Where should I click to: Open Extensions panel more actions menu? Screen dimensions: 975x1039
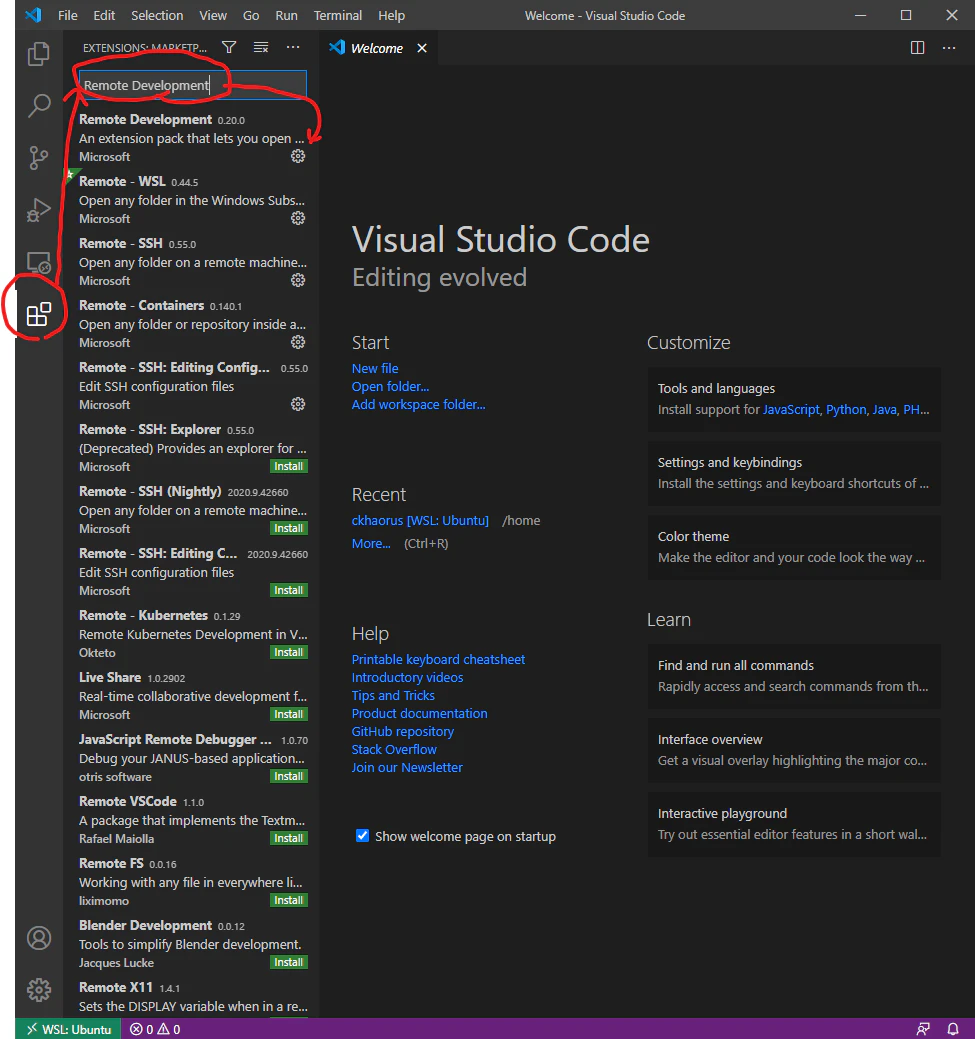tap(293, 47)
